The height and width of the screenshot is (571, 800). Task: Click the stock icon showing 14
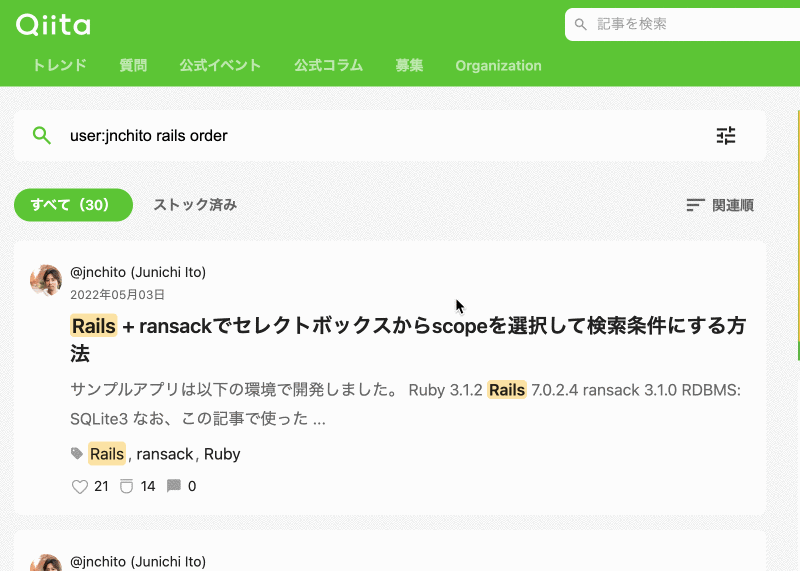pos(126,486)
